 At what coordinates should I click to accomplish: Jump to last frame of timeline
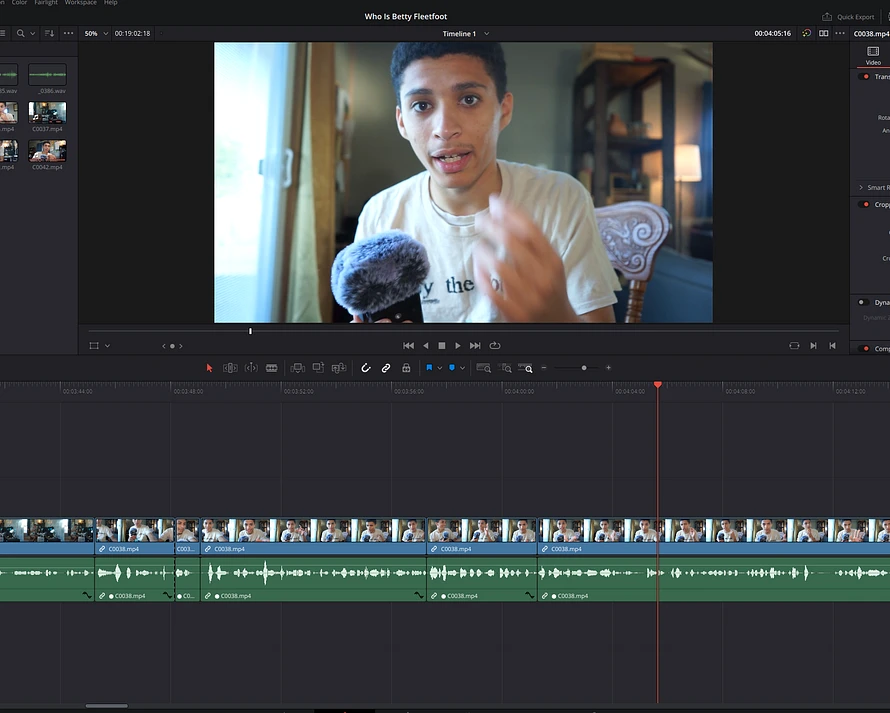point(475,346)
